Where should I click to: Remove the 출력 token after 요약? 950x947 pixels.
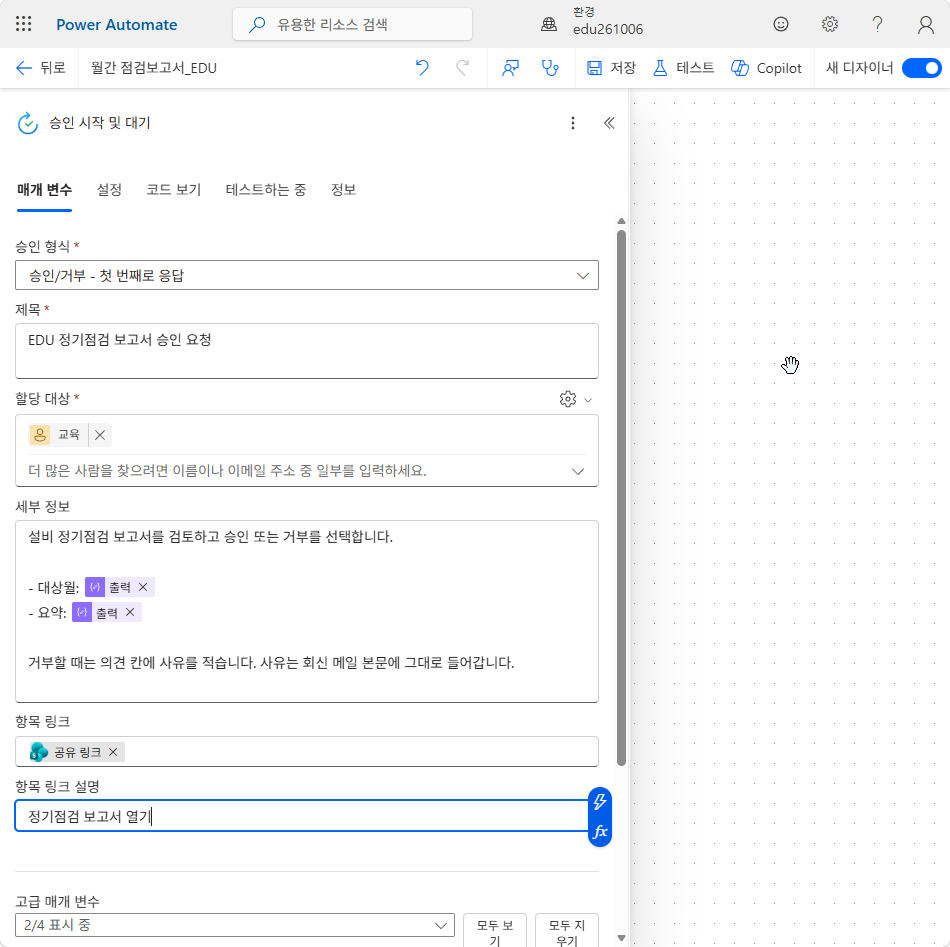(130, 613)
